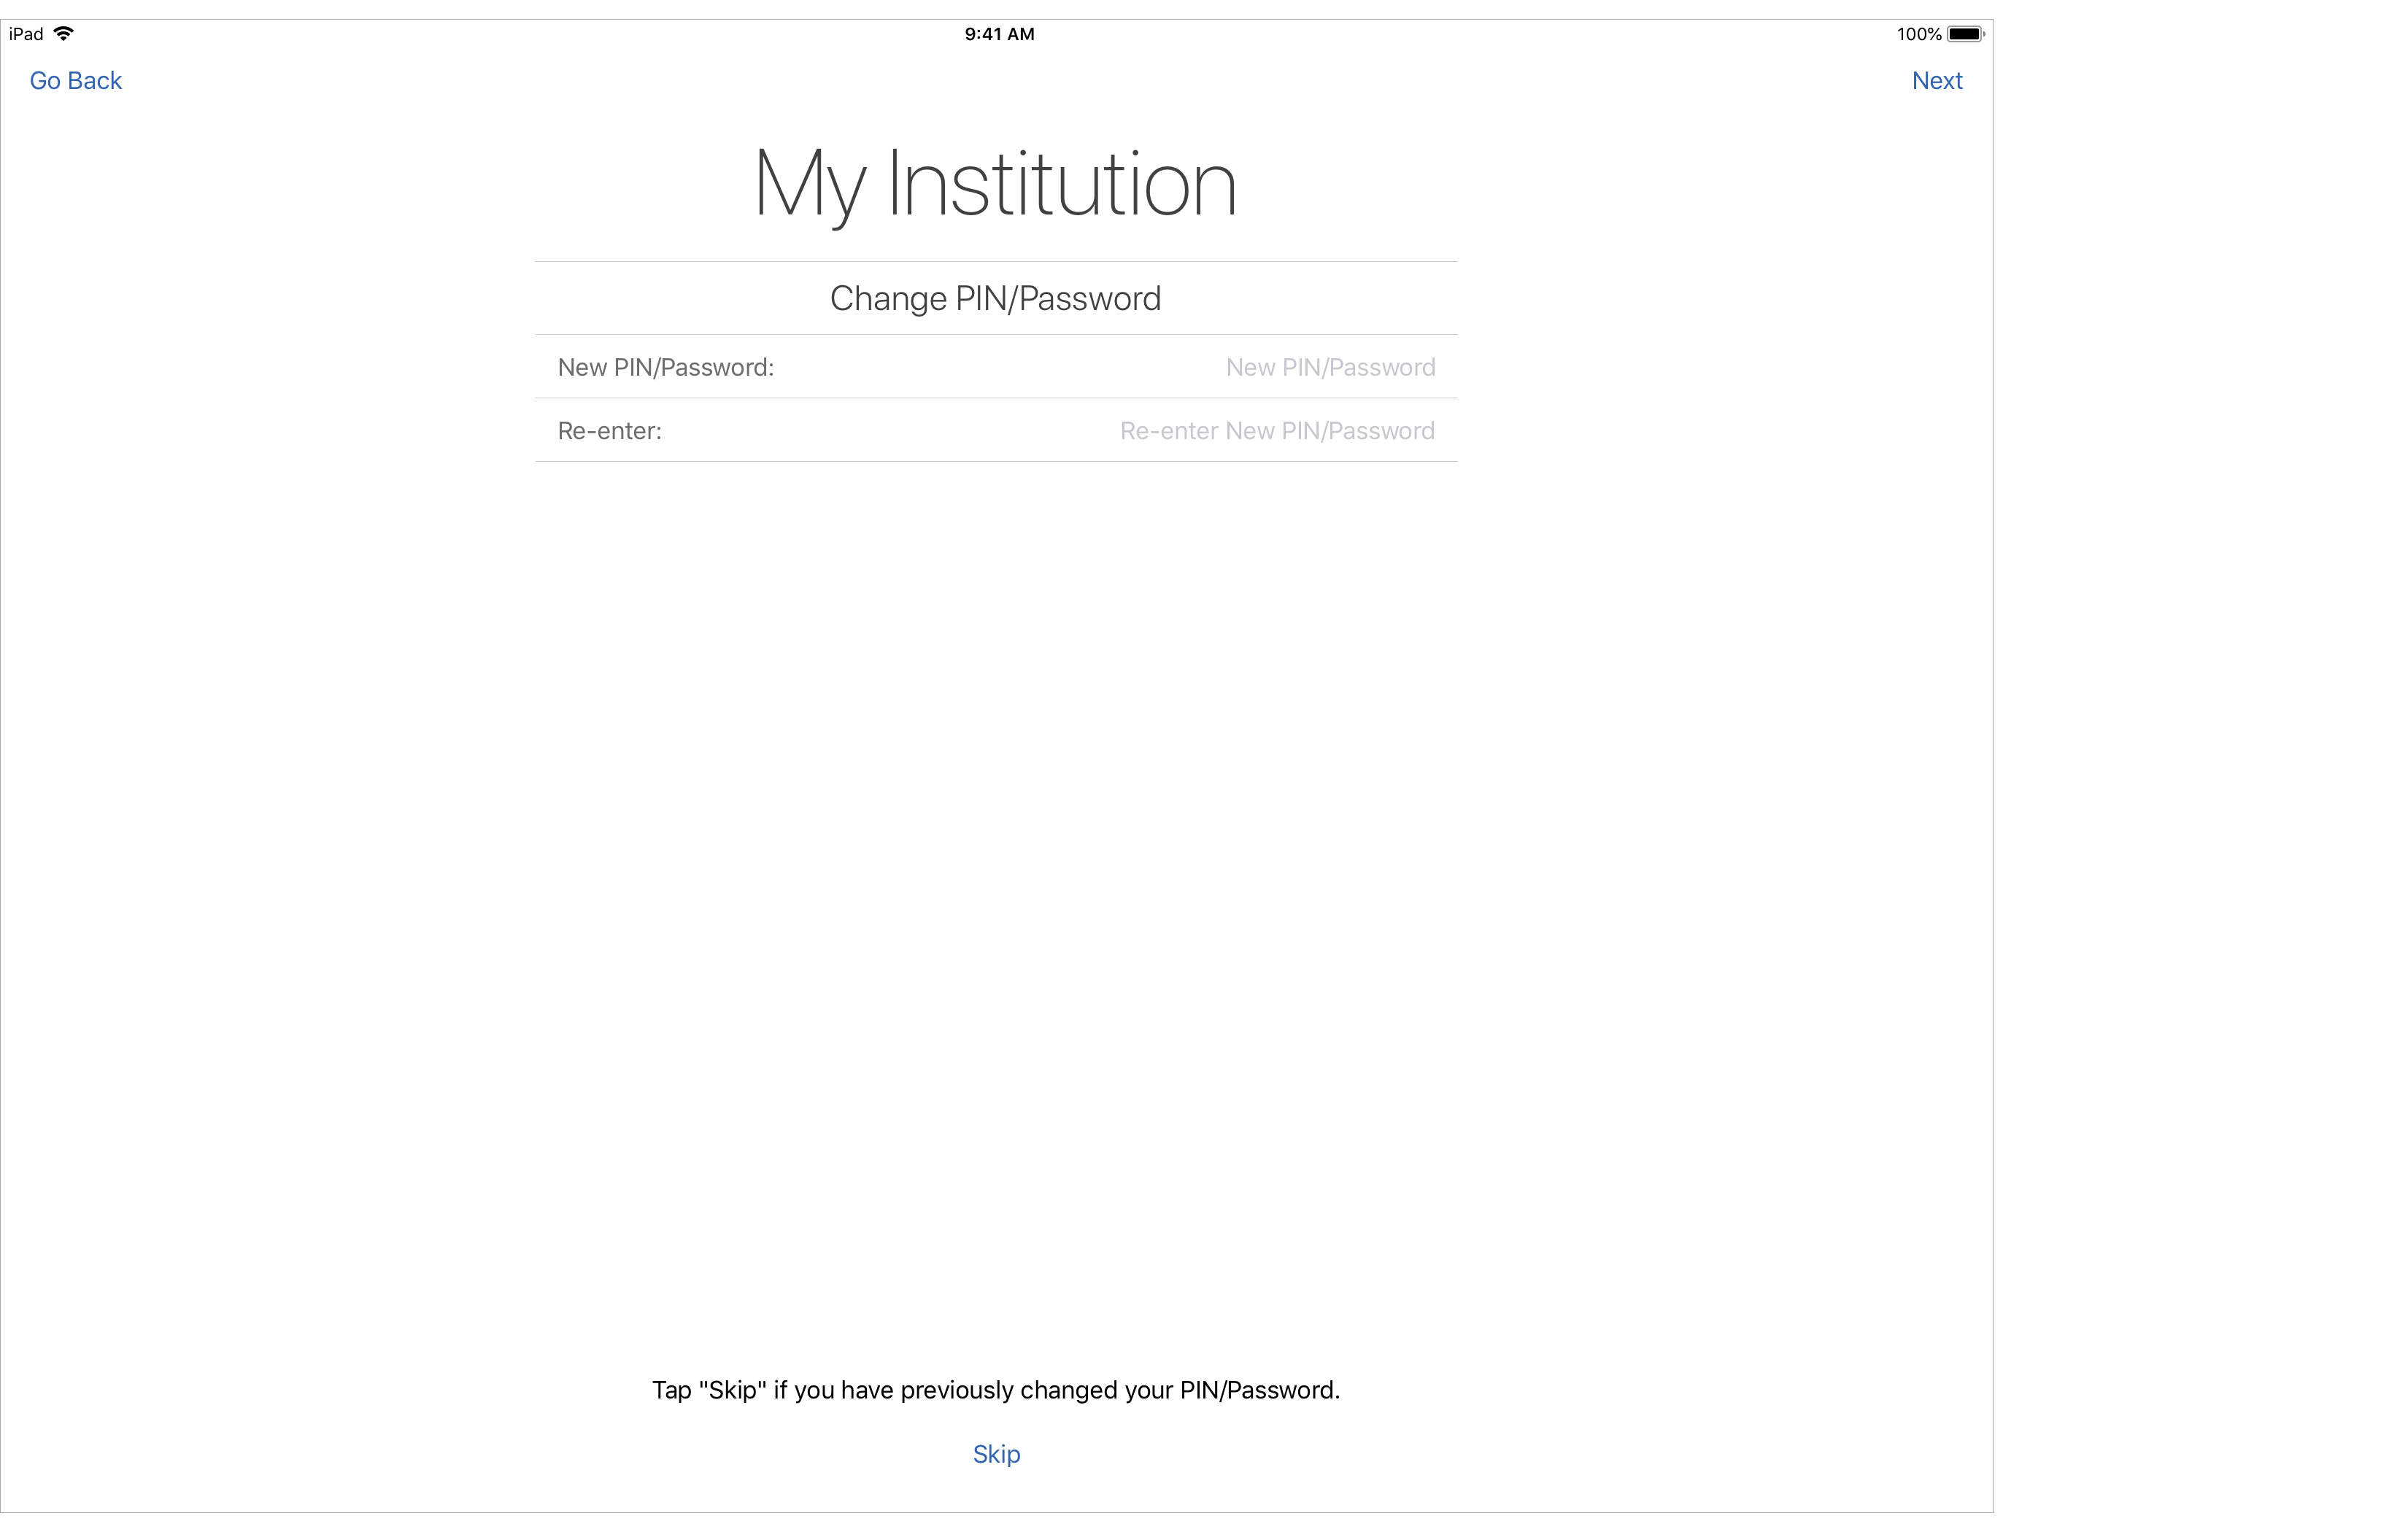
Task: Select the Re-enter New PIN/Password field
Action: 1276,431
